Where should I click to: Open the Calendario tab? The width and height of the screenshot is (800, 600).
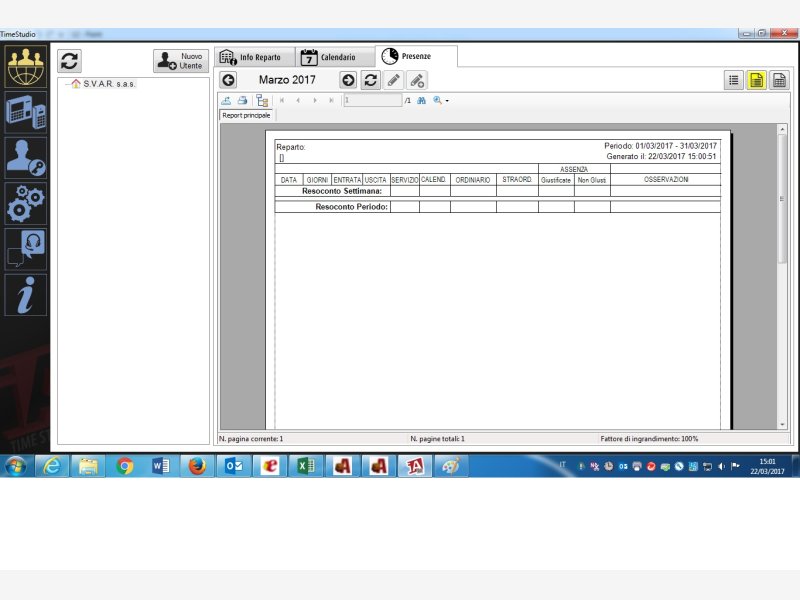[x=329, y=57]
